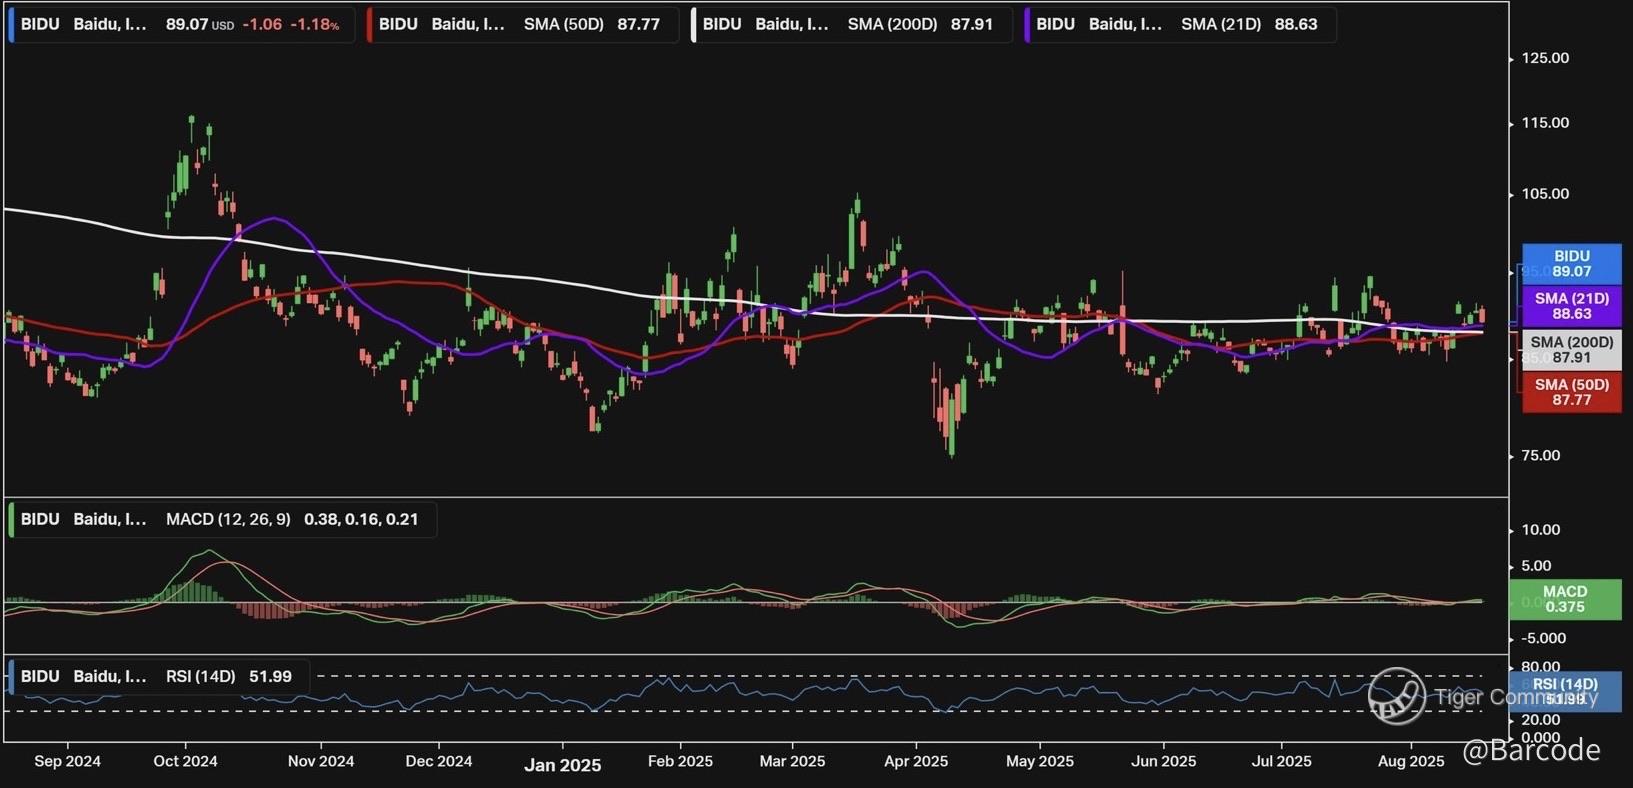
Task: Click the Jun 2025 date label
Action: tap(1164, 761)
